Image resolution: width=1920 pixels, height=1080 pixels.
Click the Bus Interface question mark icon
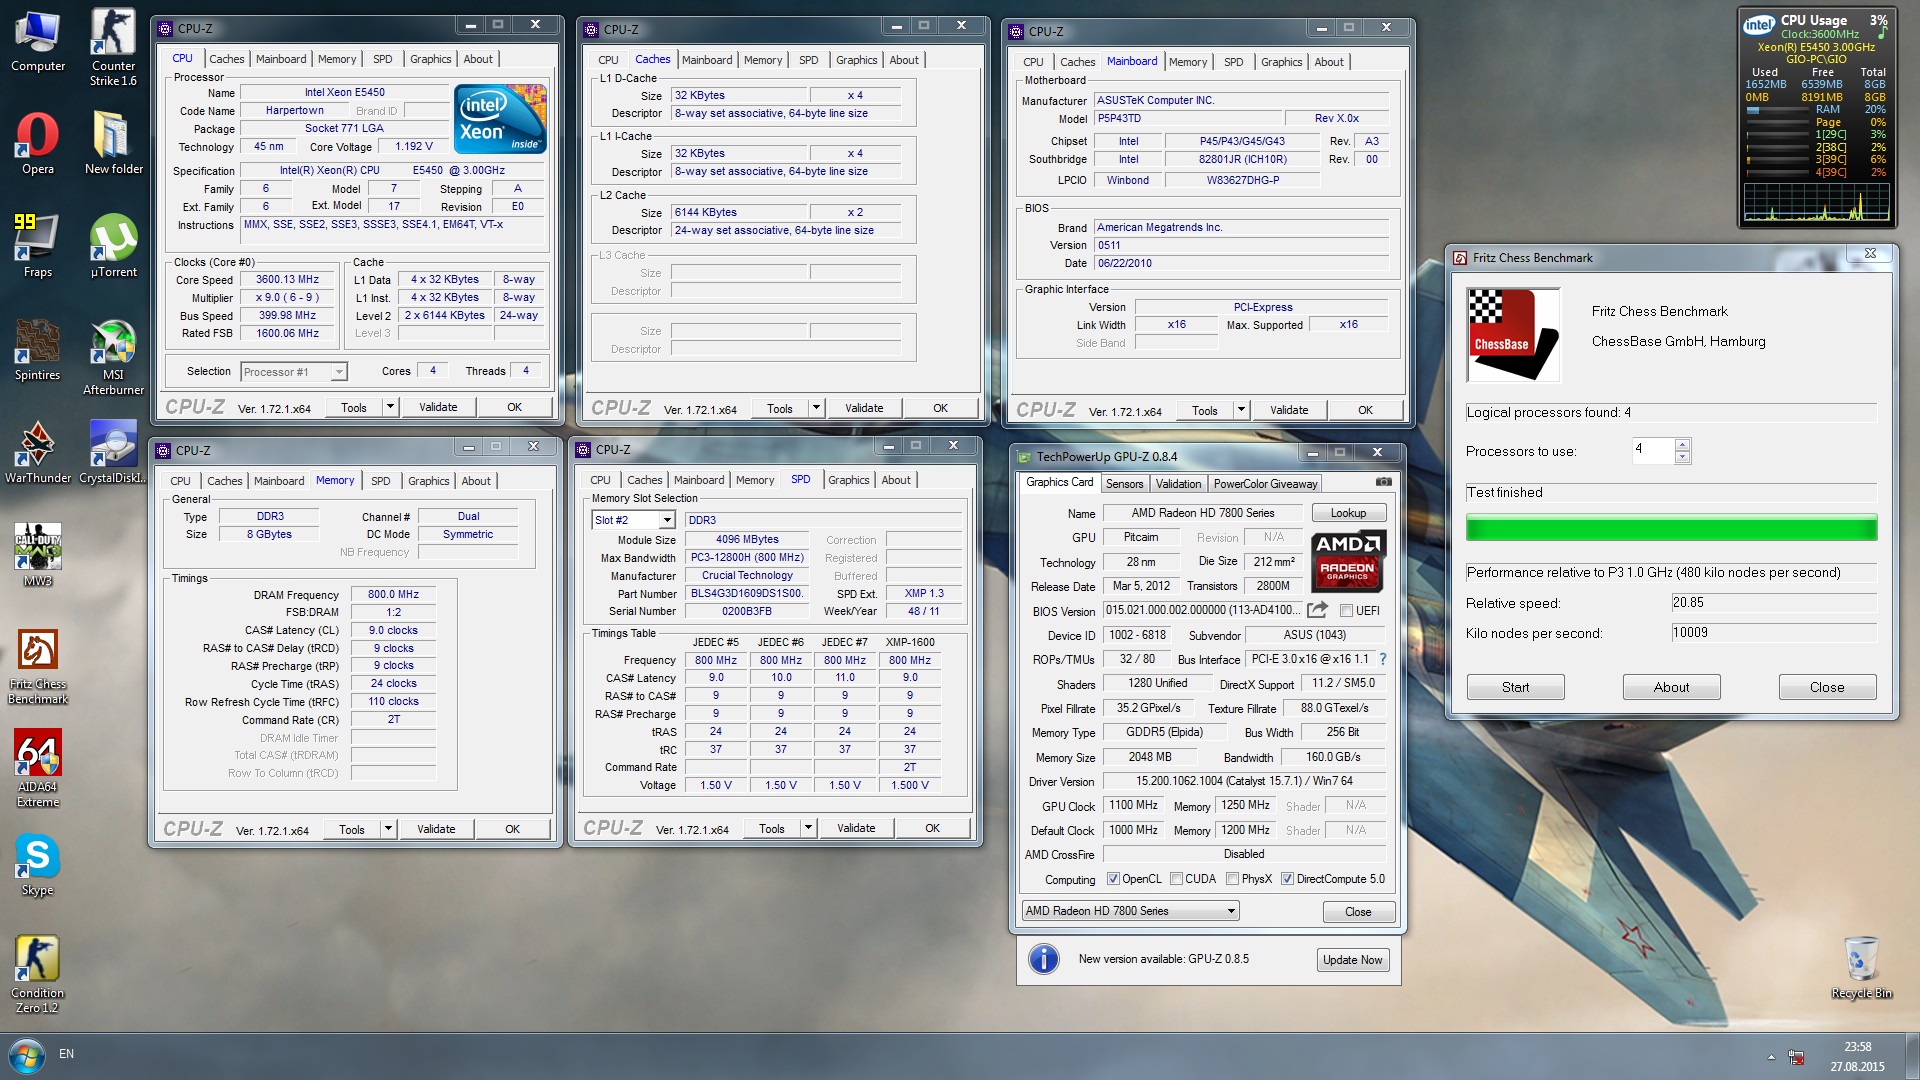coord(1383,659)
